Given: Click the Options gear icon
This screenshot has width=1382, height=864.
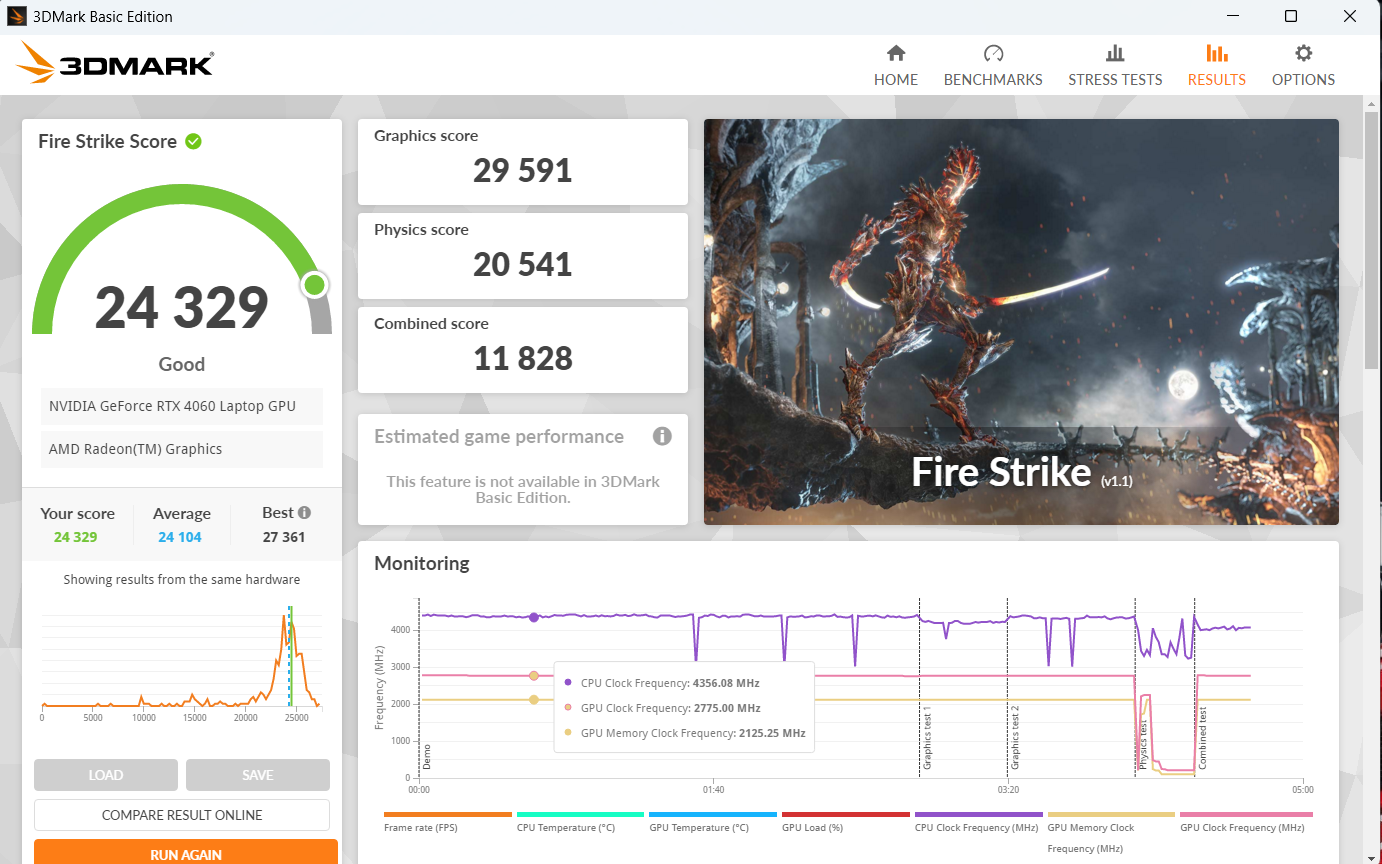Looking at the screenshot, I should pos(1303,53).
